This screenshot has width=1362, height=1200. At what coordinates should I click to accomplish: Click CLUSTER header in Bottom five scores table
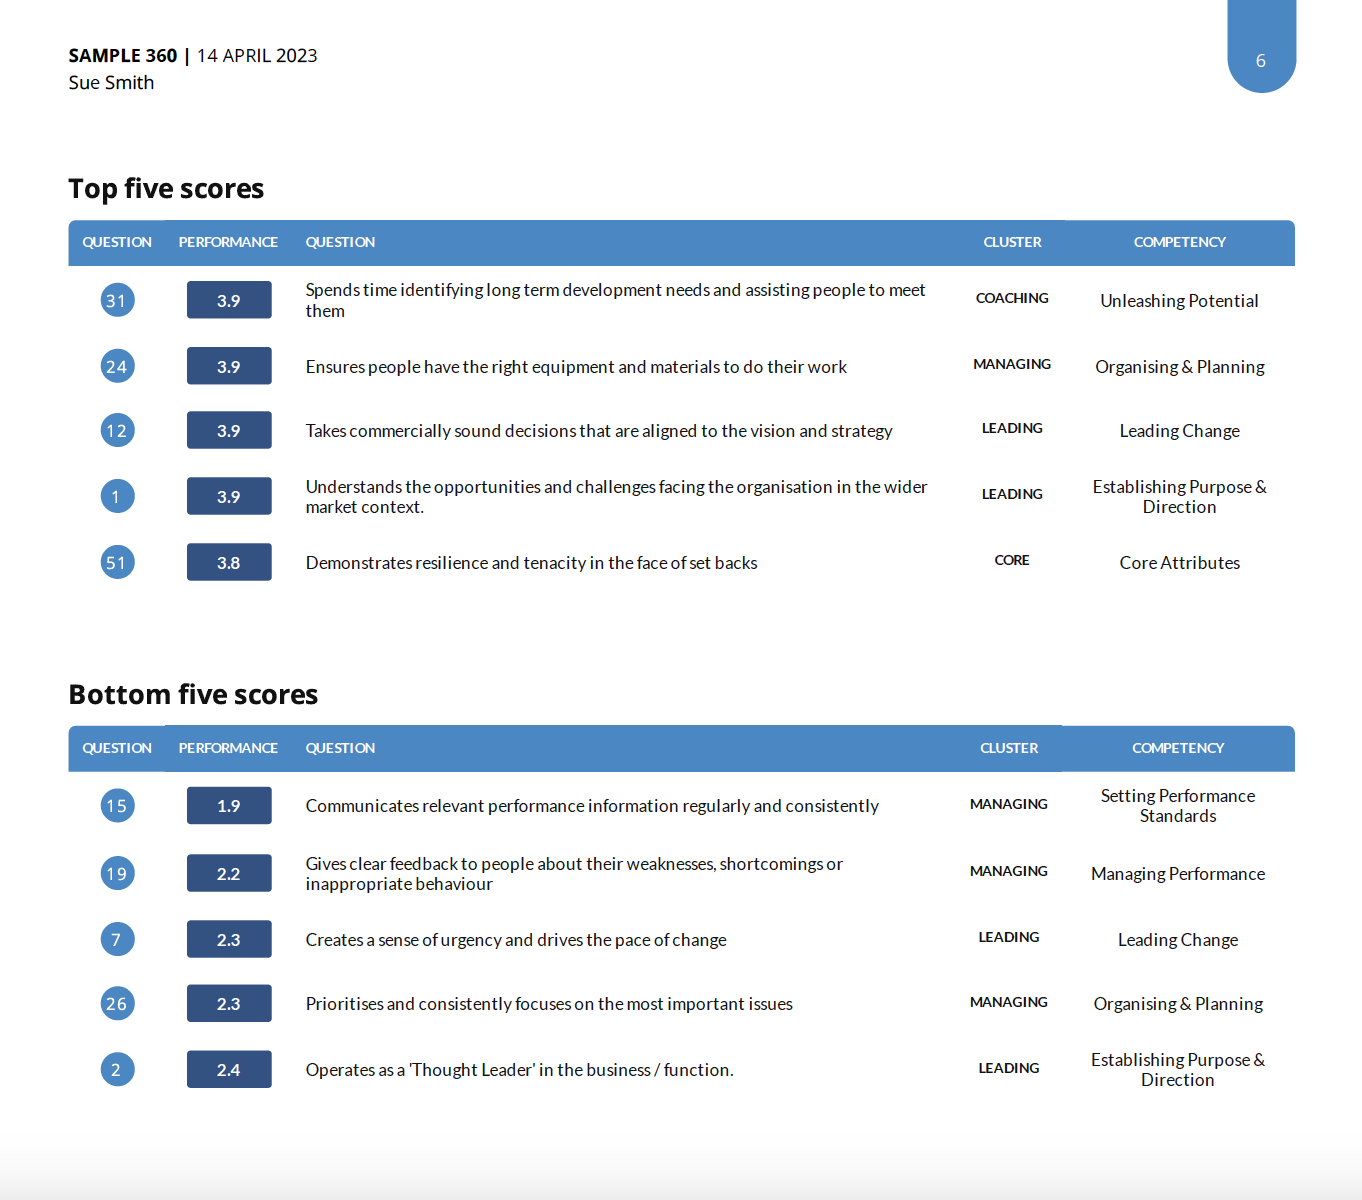pos(1009,748)
